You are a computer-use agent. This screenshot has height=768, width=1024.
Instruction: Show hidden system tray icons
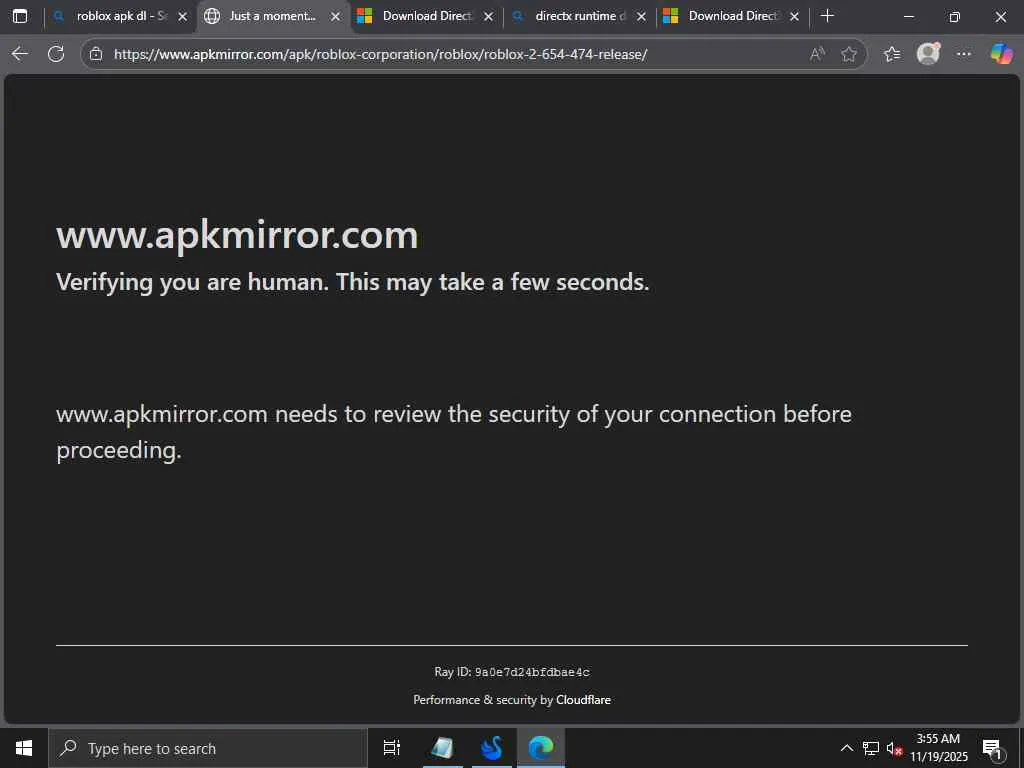click(x=846, y=748)
